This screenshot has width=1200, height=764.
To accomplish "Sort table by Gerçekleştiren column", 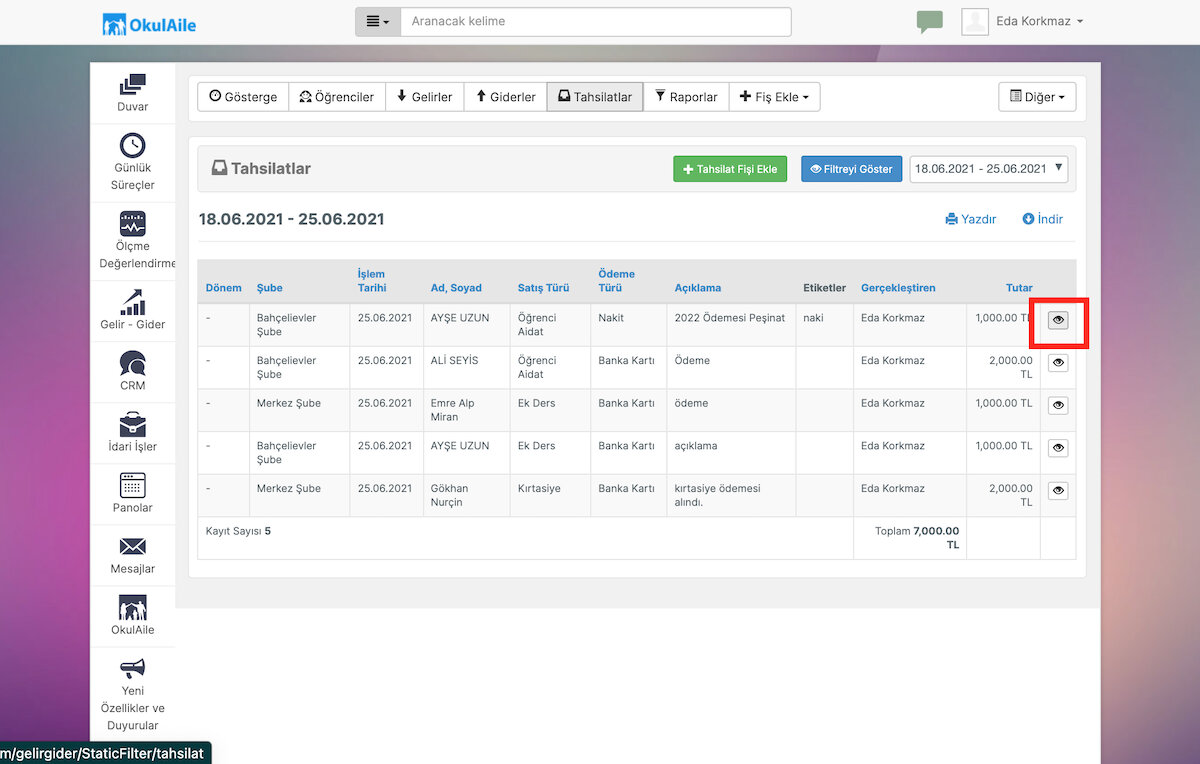I will 898,288.
